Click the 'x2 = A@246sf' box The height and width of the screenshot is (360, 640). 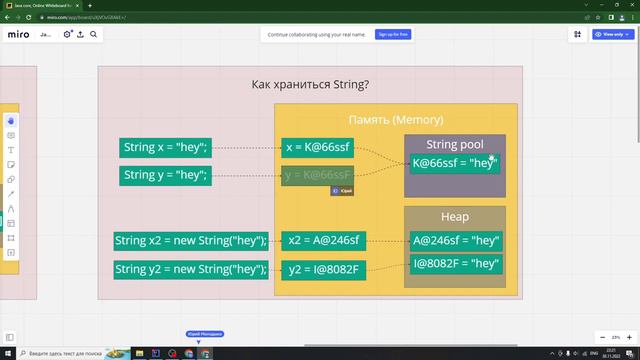[324, 241]
